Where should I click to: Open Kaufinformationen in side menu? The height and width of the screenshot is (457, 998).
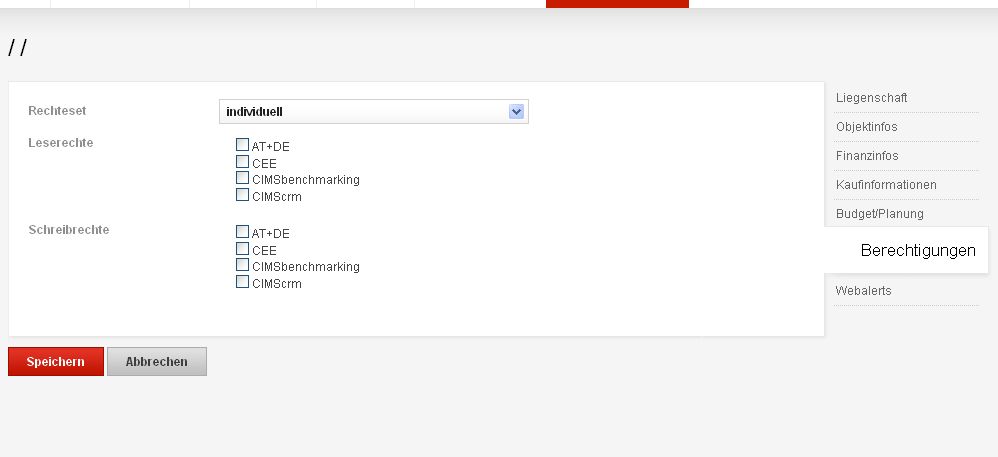(x=886, y=185)
